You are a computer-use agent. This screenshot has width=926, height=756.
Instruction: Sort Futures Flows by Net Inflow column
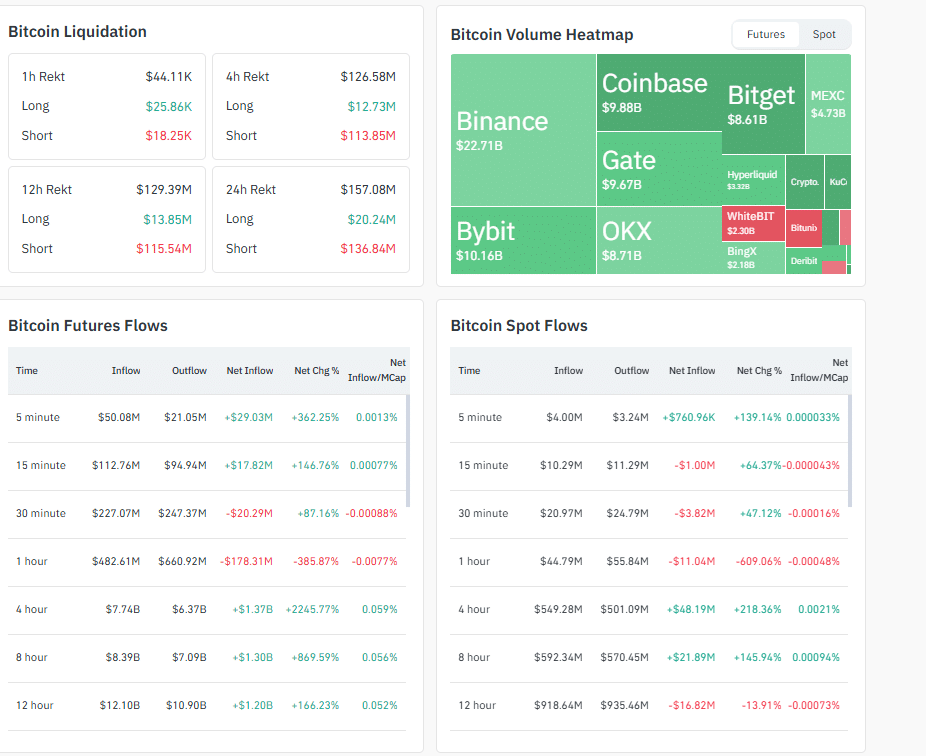tap(249, 371)
